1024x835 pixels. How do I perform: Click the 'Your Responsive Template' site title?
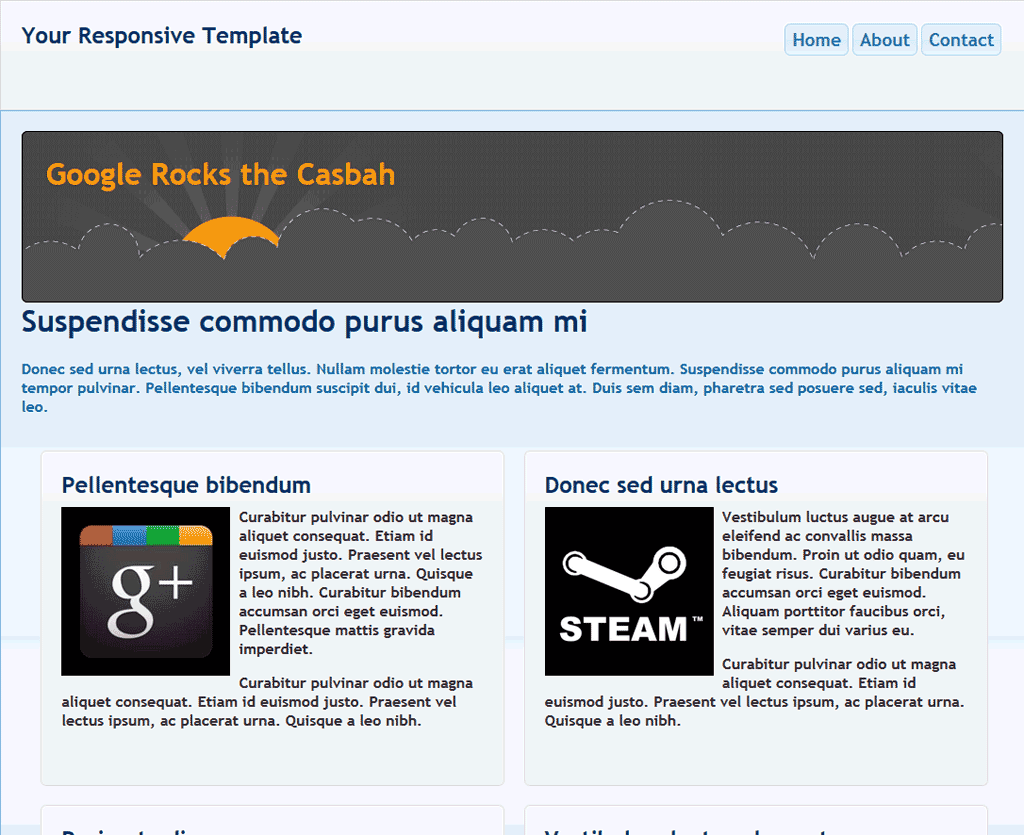tap(162, 36)
